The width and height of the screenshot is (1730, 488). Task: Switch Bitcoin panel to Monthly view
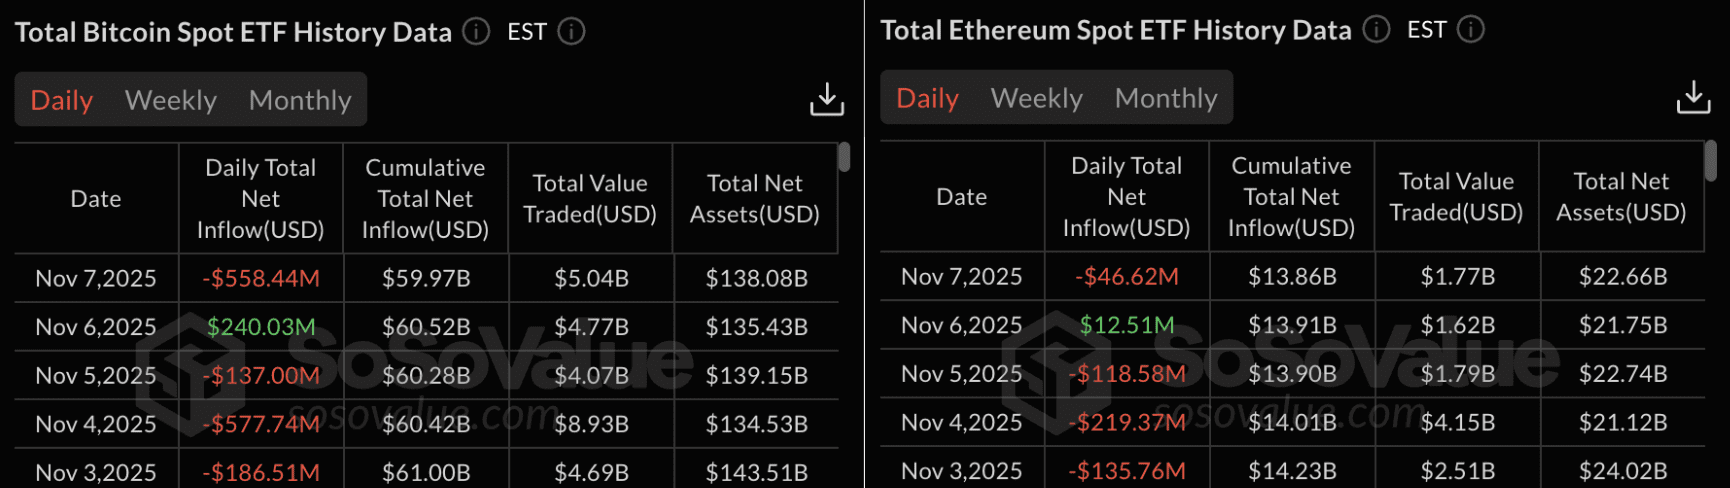coord(300,100)
